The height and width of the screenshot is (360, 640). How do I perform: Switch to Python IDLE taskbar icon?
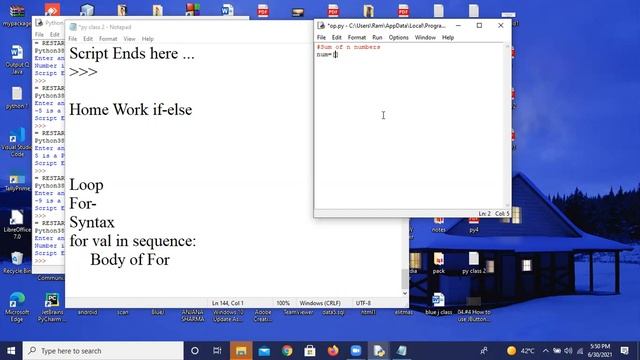(379, 351)
